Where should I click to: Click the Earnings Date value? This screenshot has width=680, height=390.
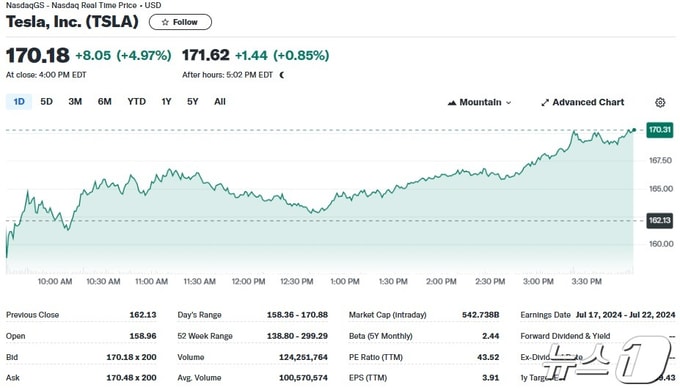point(625,315)
